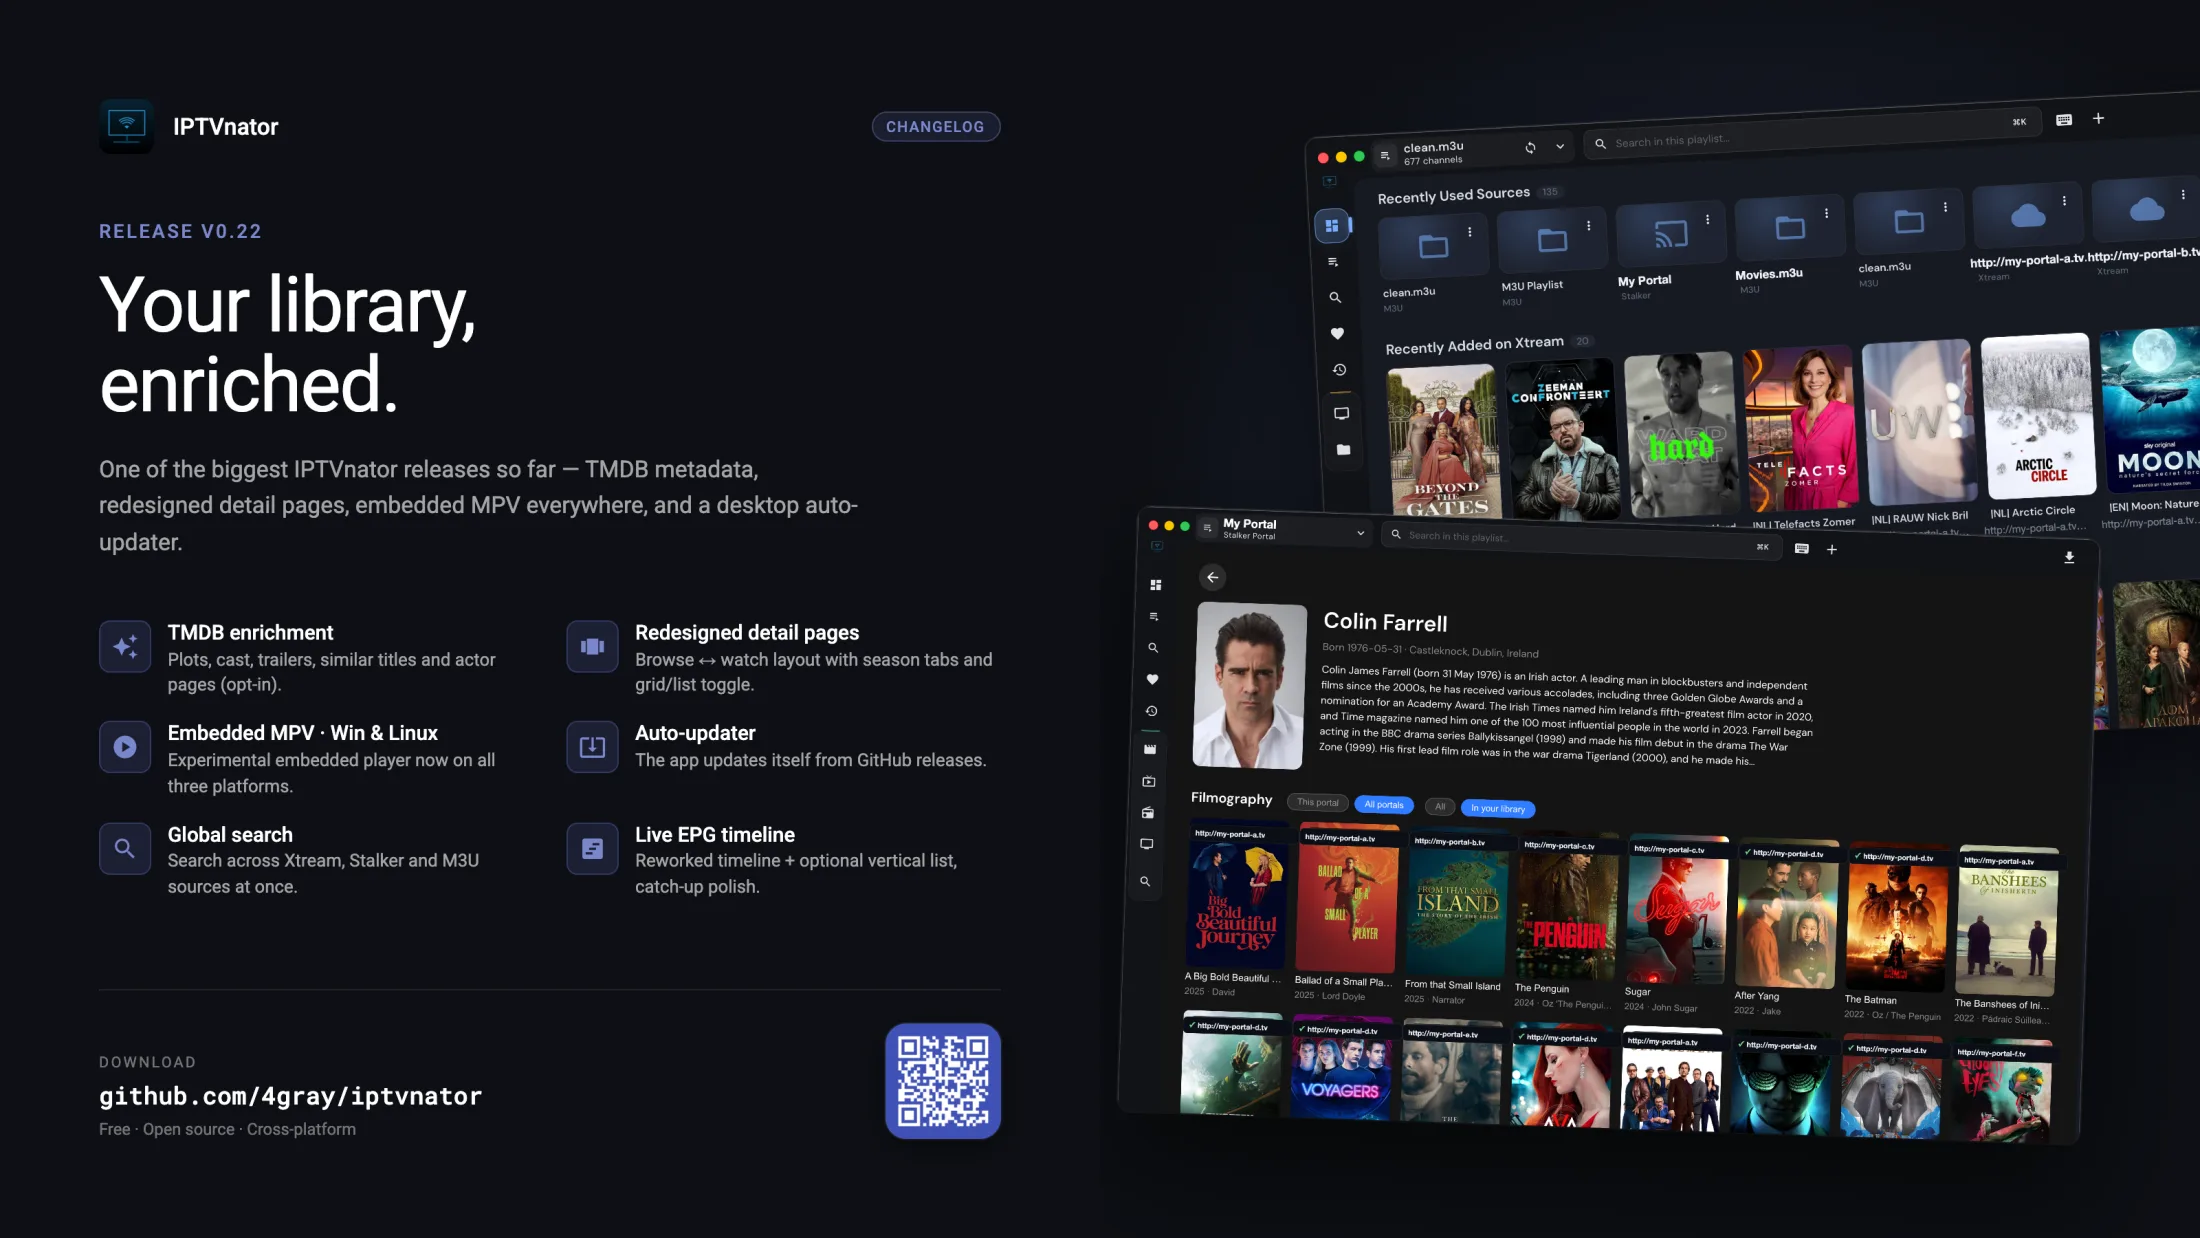Open the series play-screen icon in the My Portal sidebar
This screenshot has height=1238, width=2200.
click(x=1149, y=781)
